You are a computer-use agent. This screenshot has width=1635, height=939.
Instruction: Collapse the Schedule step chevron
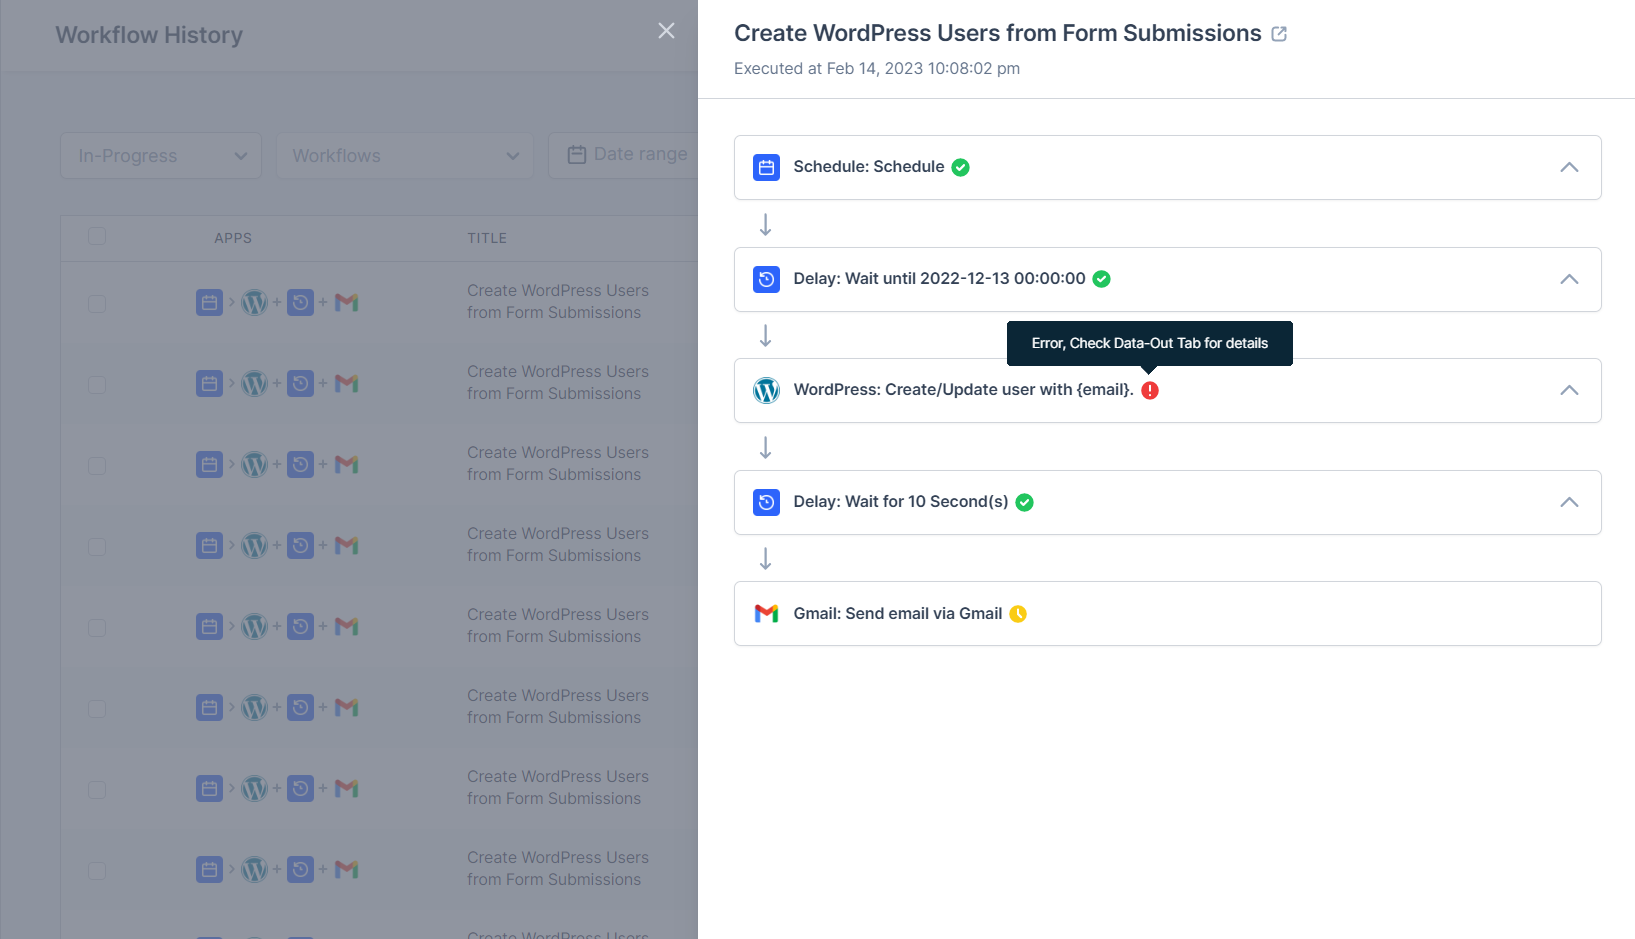click(1569, 167)
